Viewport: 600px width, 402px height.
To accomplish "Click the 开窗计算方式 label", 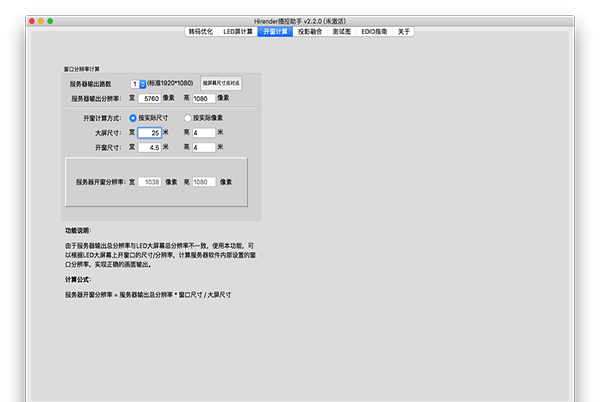I will click(x=102, y=119).
